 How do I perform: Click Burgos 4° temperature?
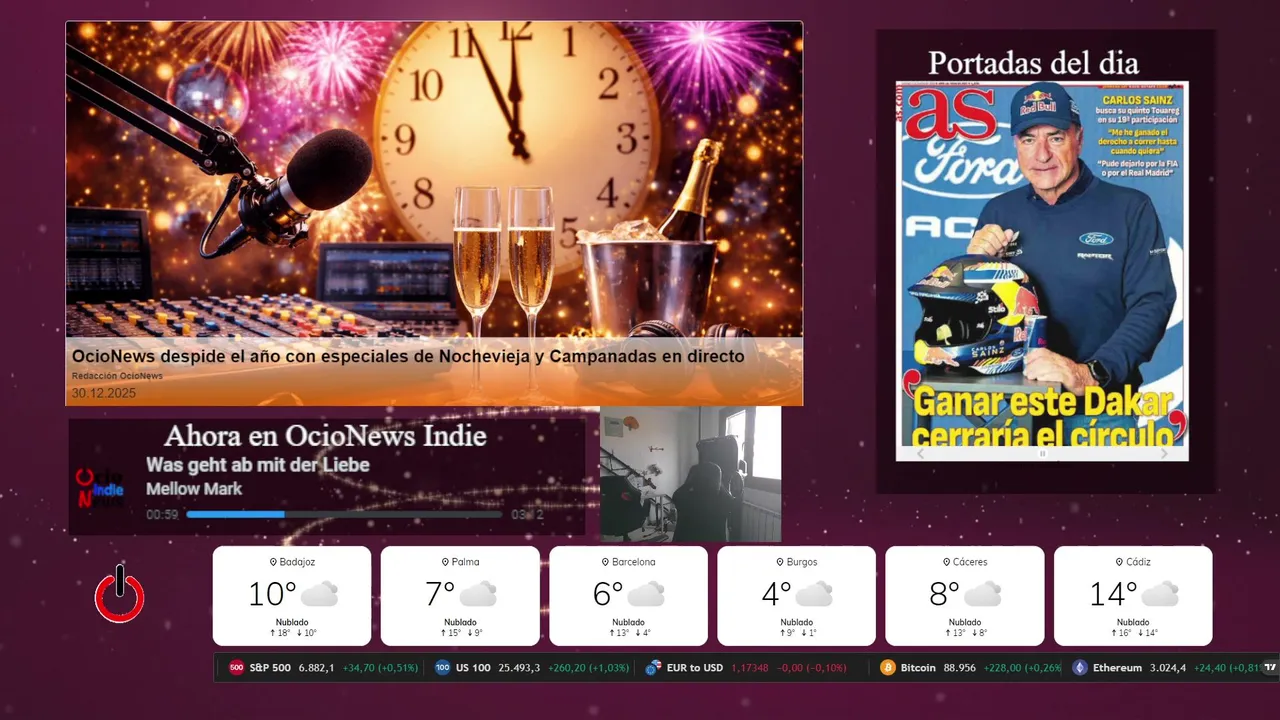pos(777,594)
